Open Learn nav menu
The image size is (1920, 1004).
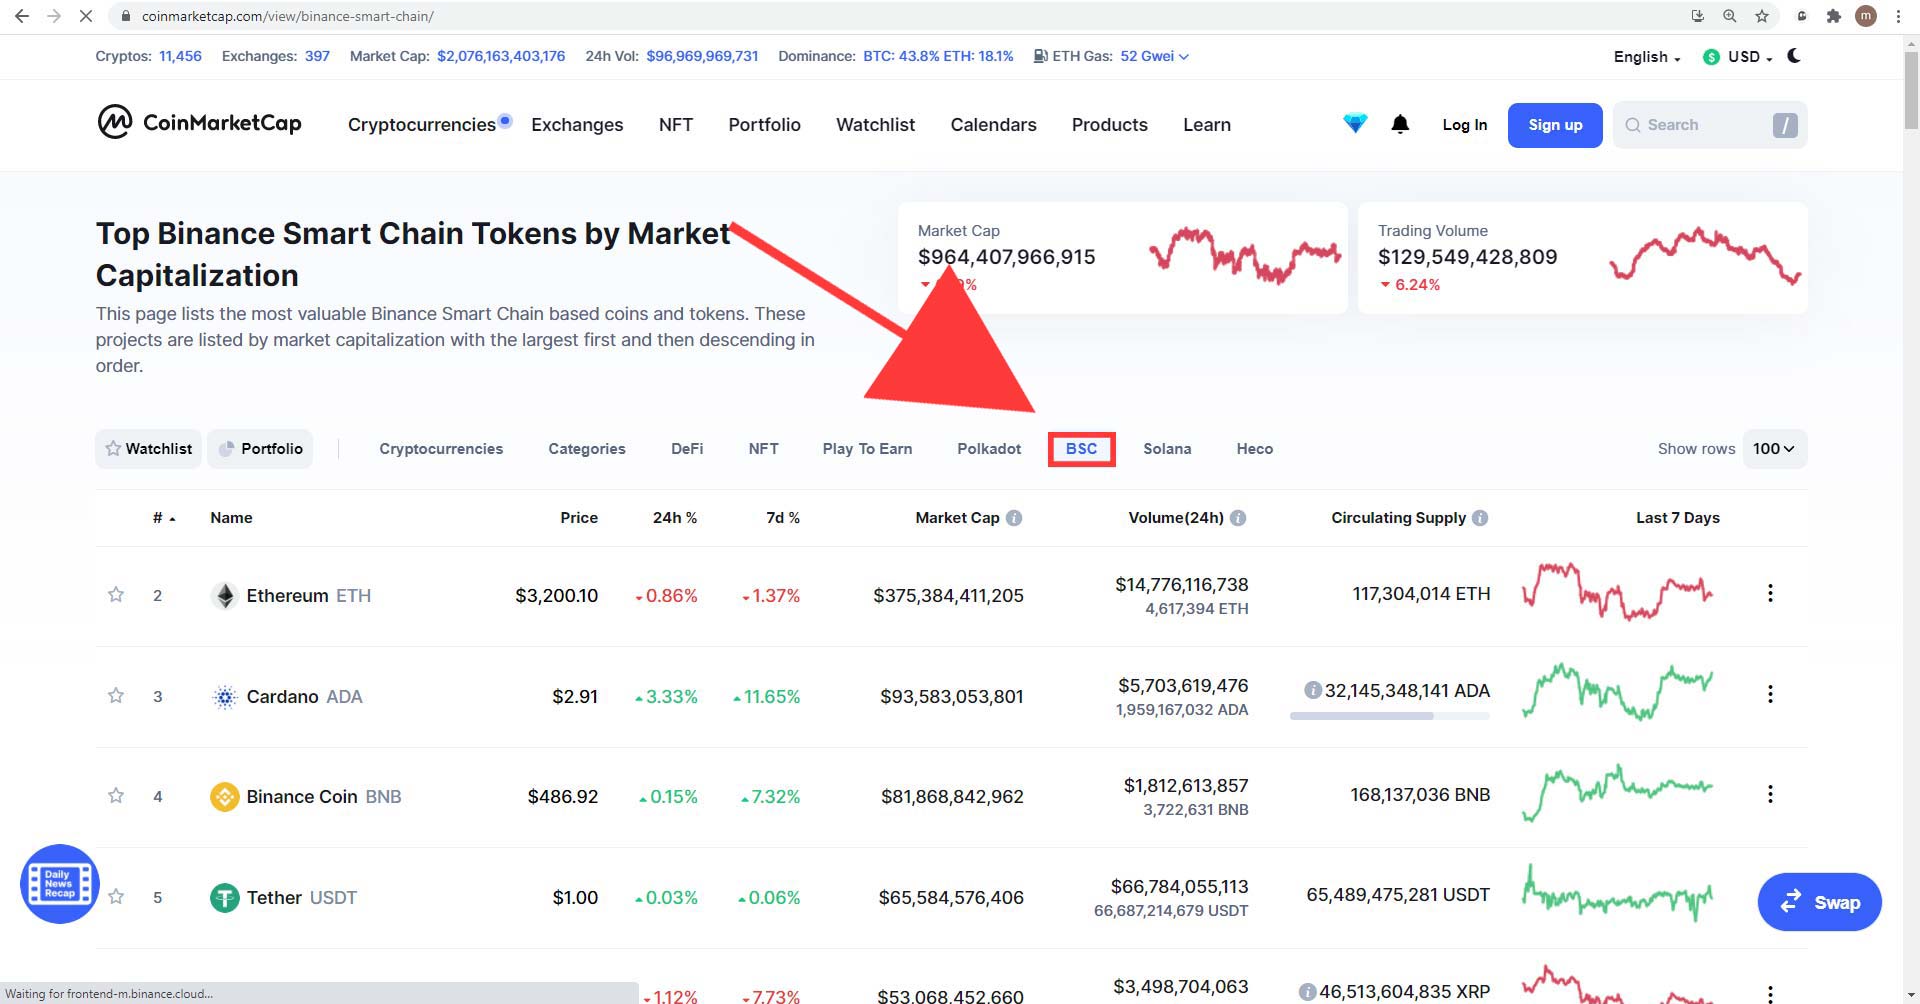pyautogui.click(x=1207, y=125)
